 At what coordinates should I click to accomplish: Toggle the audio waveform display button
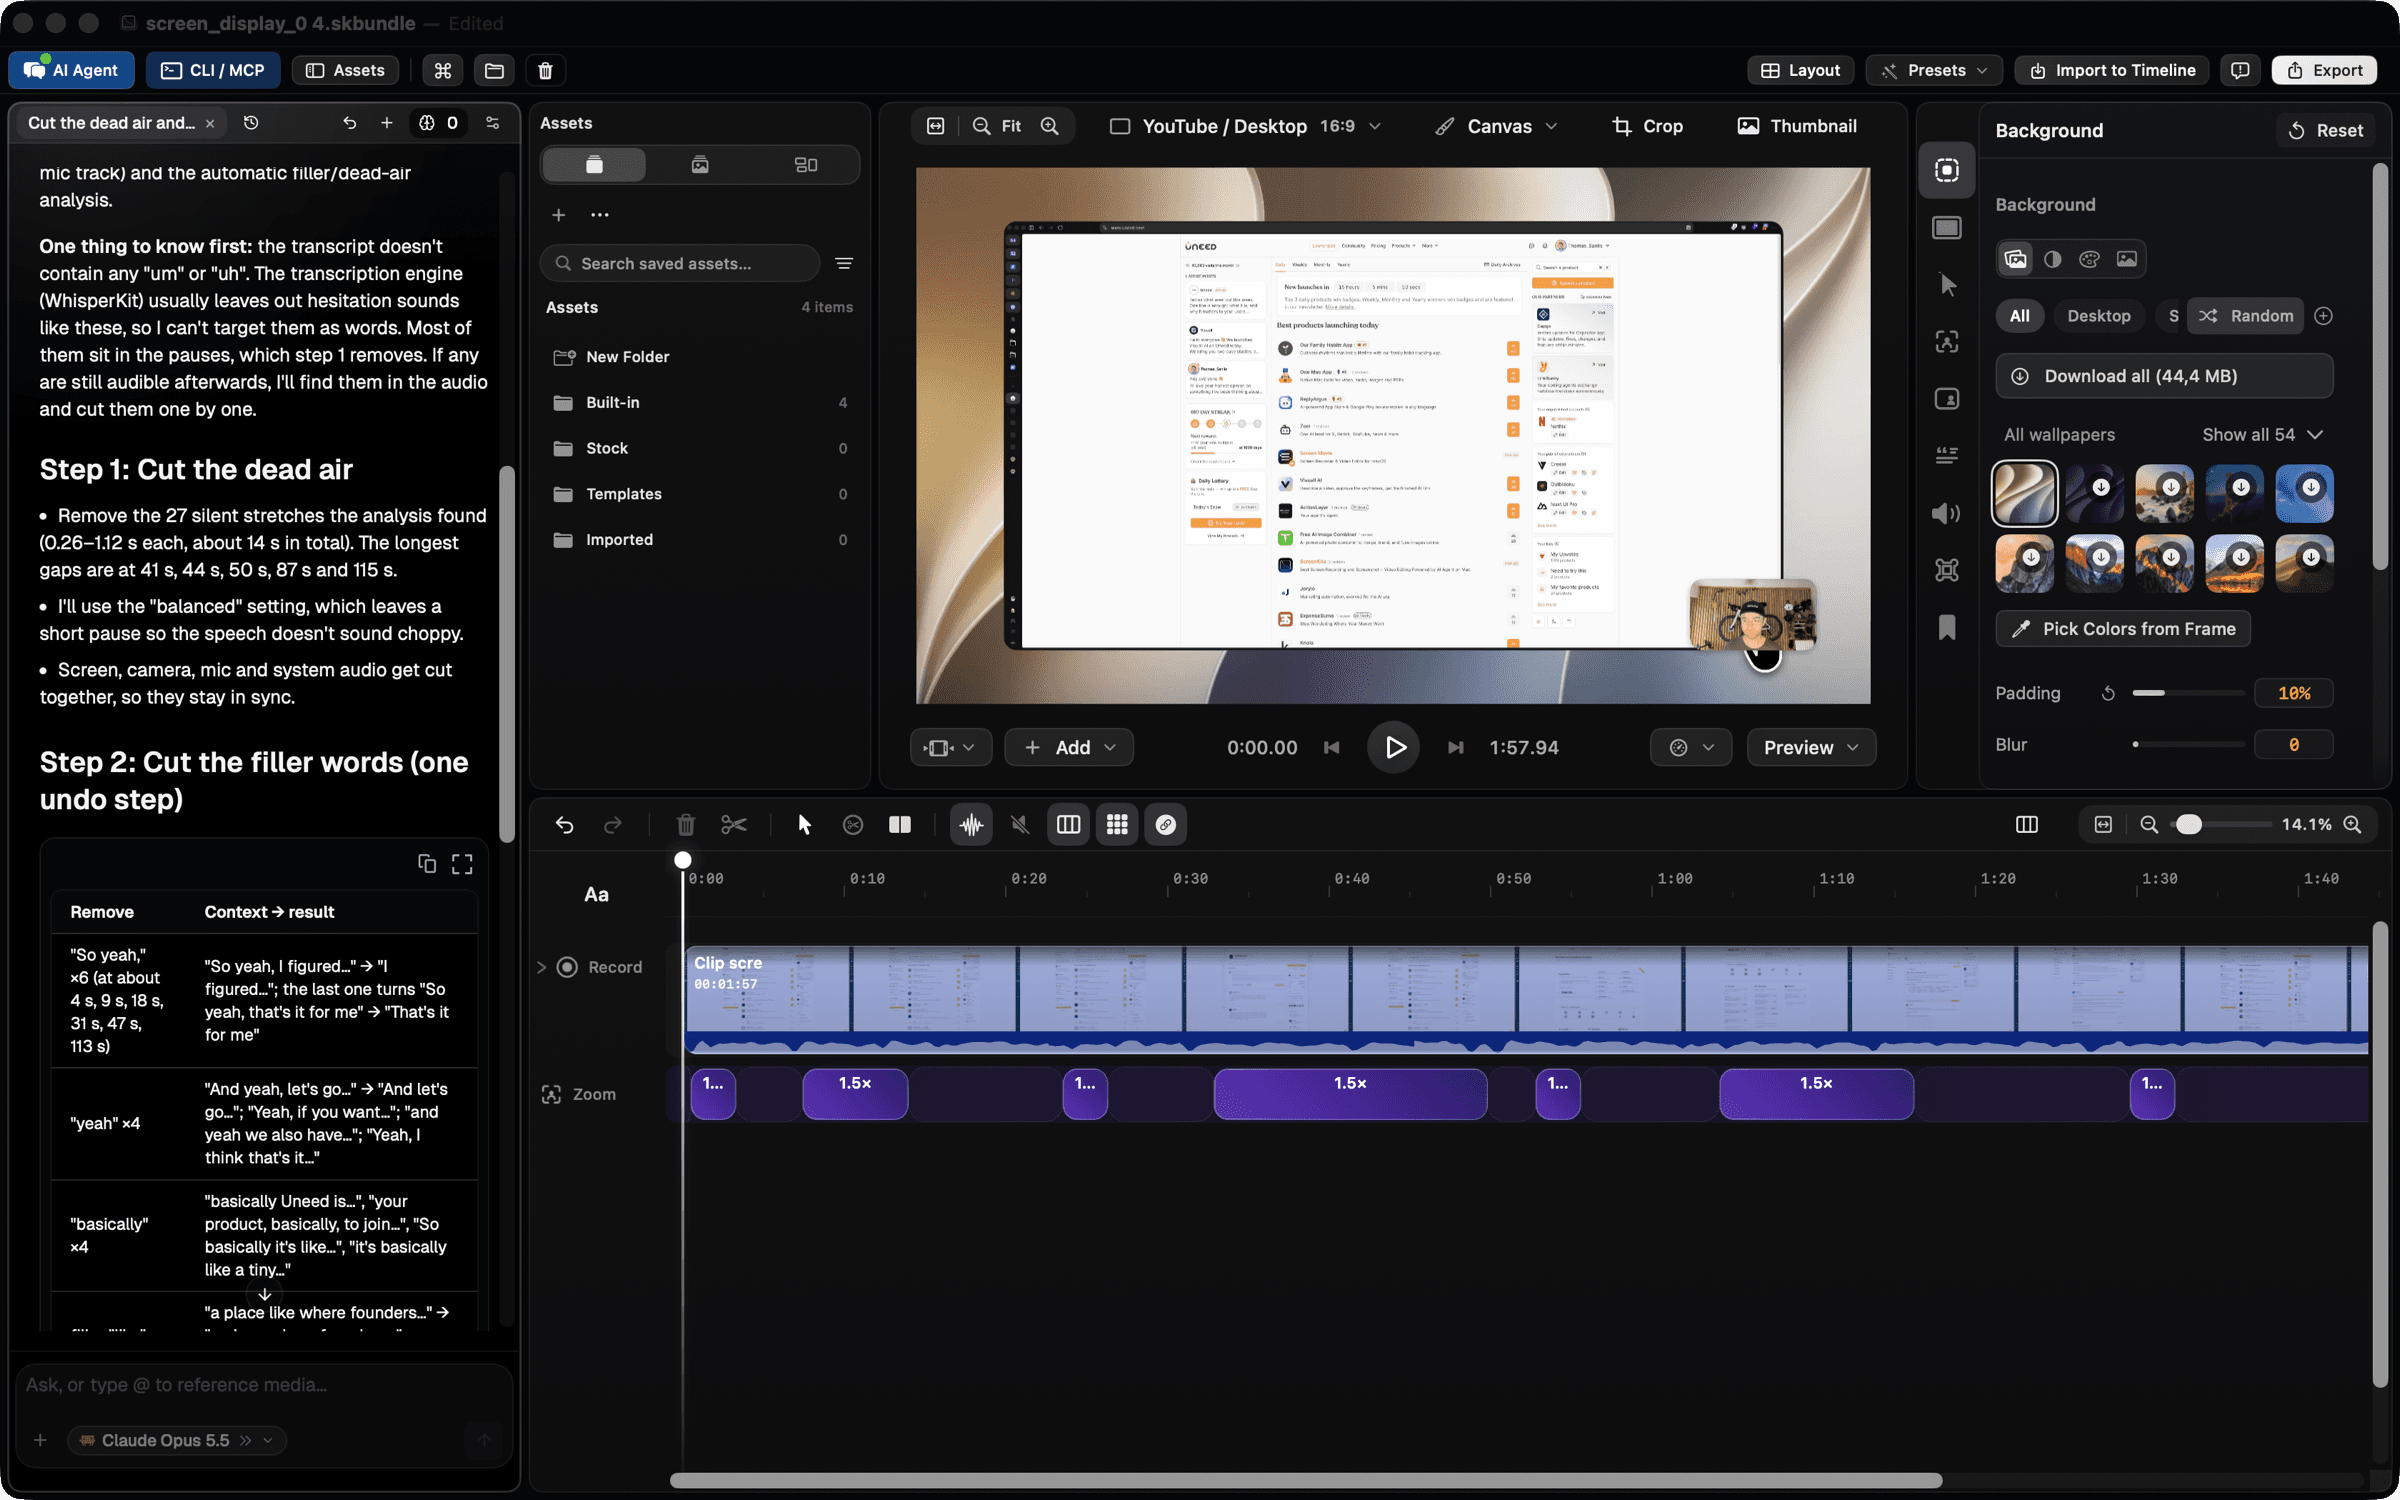pos(971,824)
